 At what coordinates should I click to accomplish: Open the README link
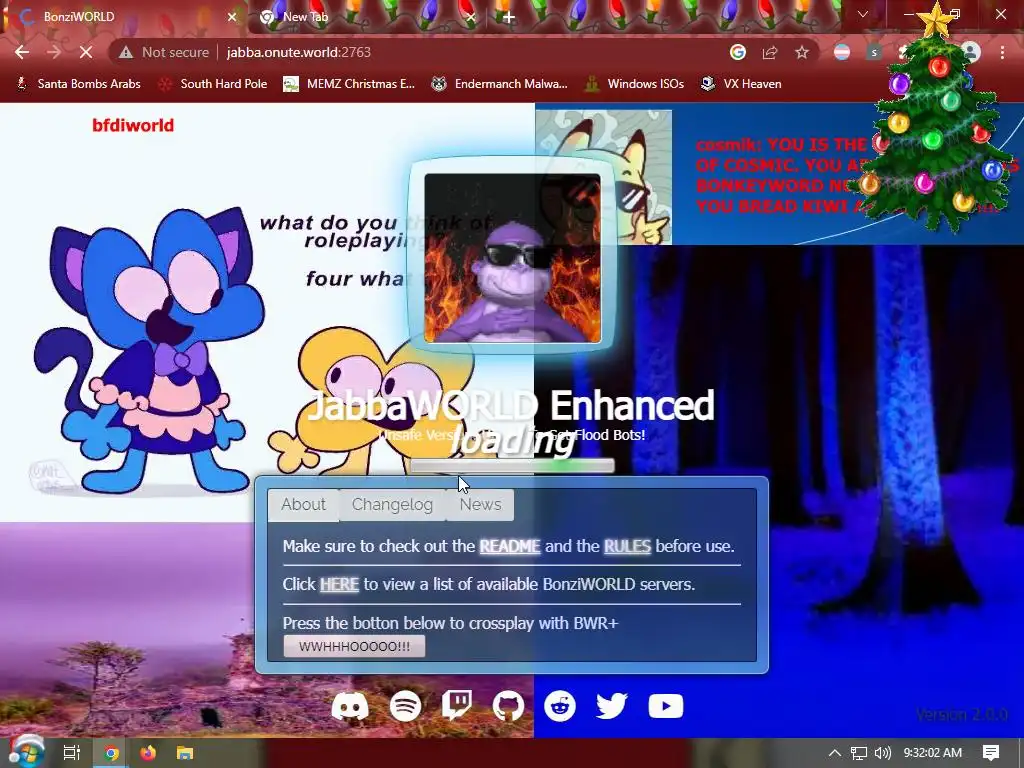509,546
